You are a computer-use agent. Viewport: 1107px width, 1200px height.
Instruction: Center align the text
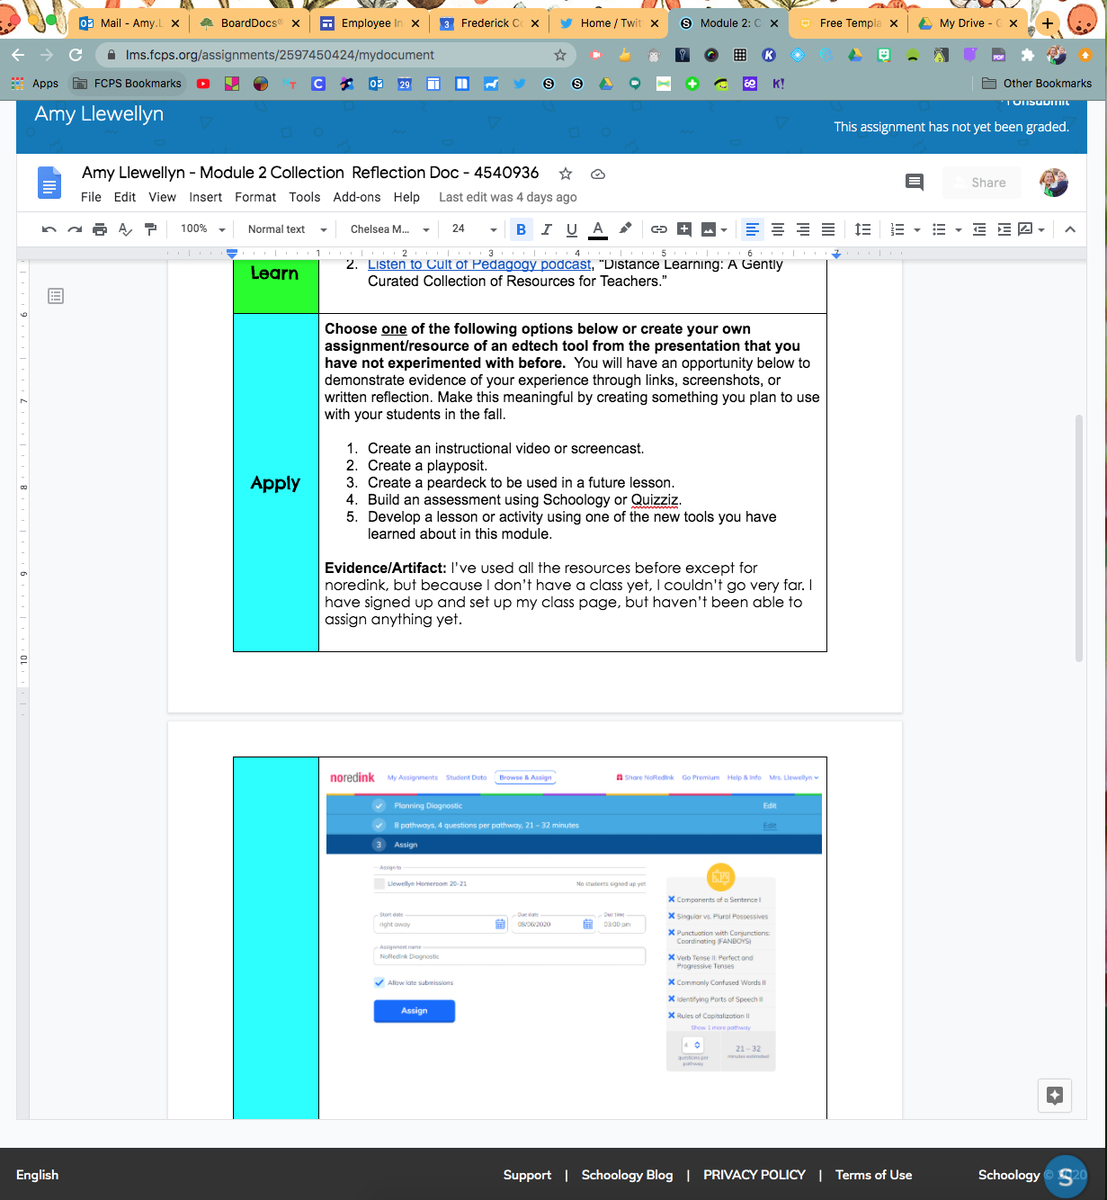point(777,229)
